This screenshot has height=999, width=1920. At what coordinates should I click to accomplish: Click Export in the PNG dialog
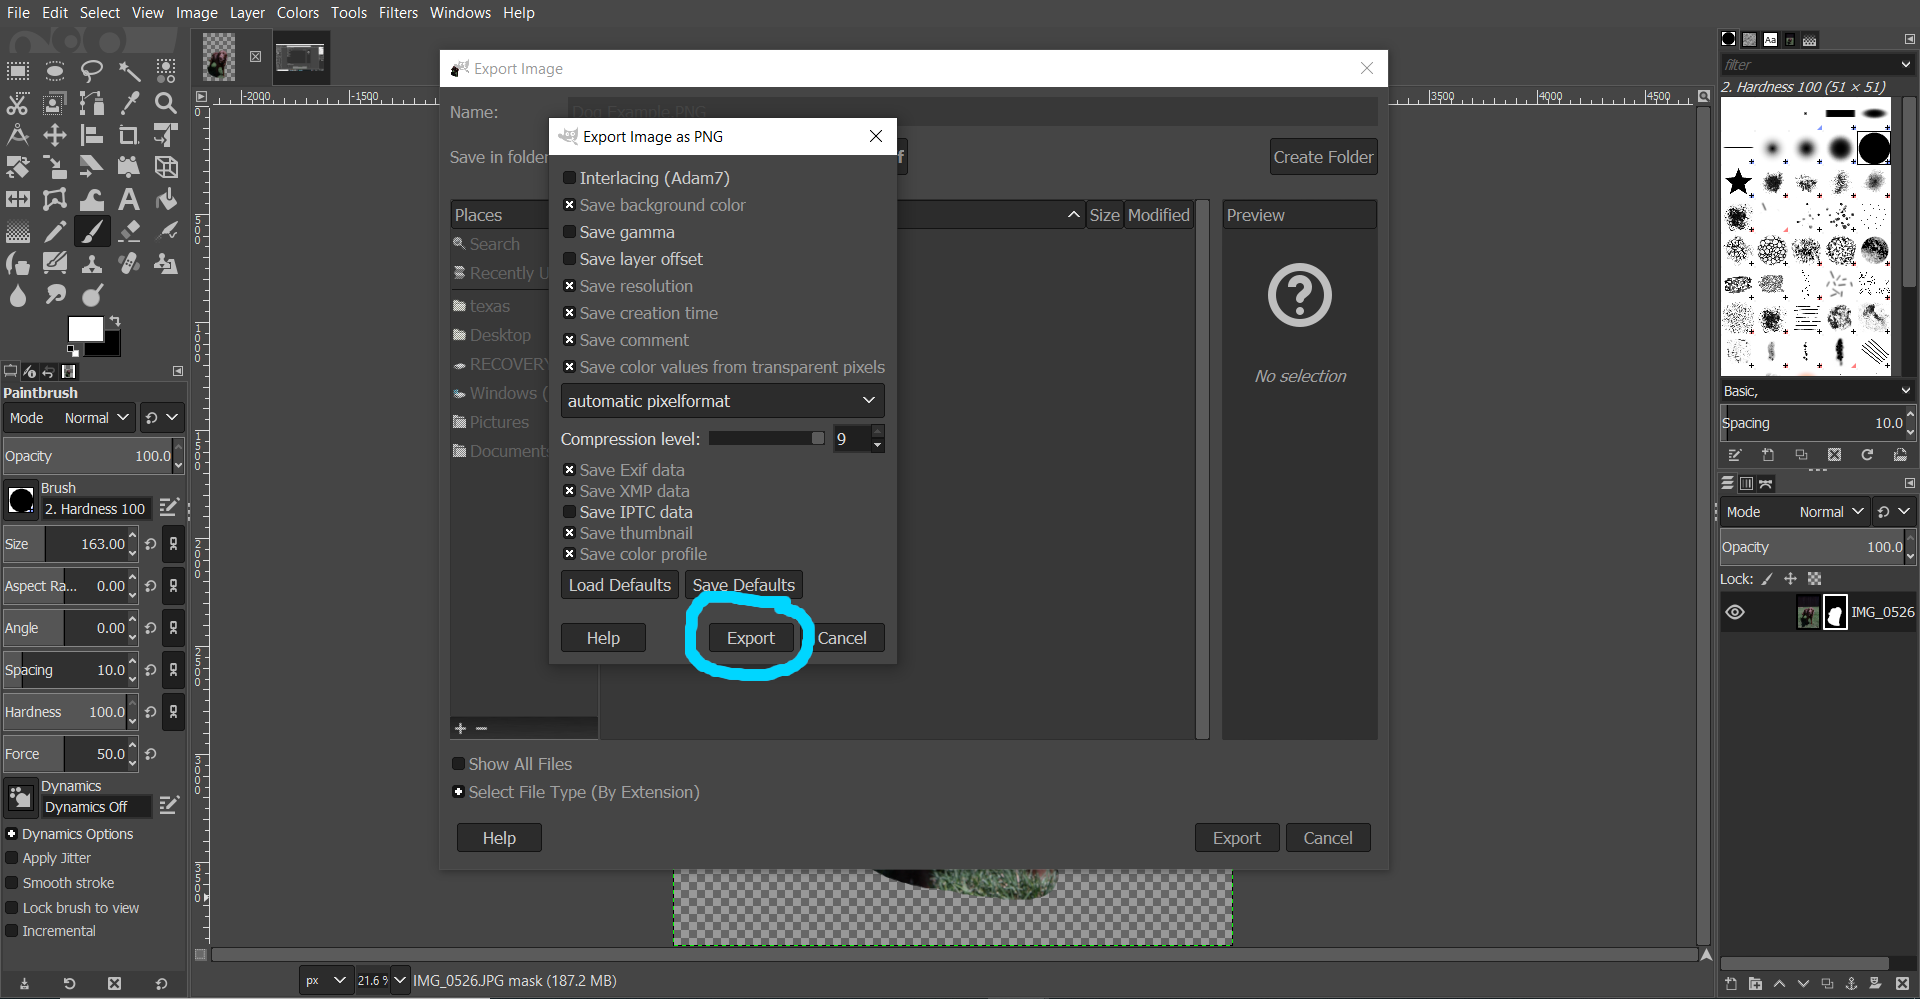(751, 638)
